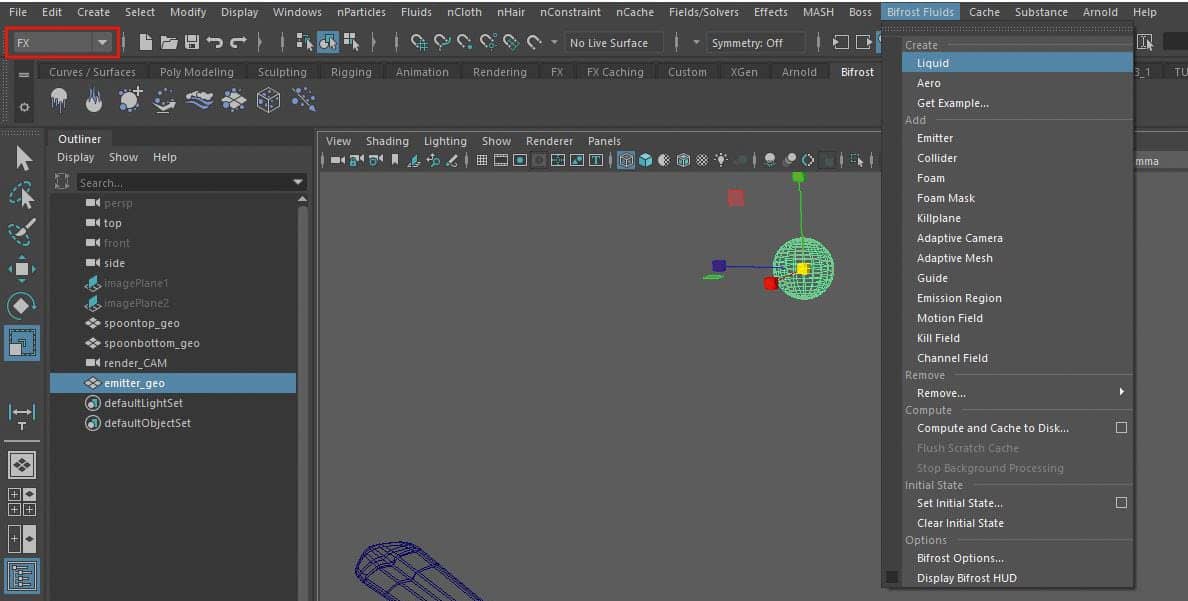Click the wavy foam shelf icon
The height and width of the screenshot is (601, 1188).
[x=199, y=100]
